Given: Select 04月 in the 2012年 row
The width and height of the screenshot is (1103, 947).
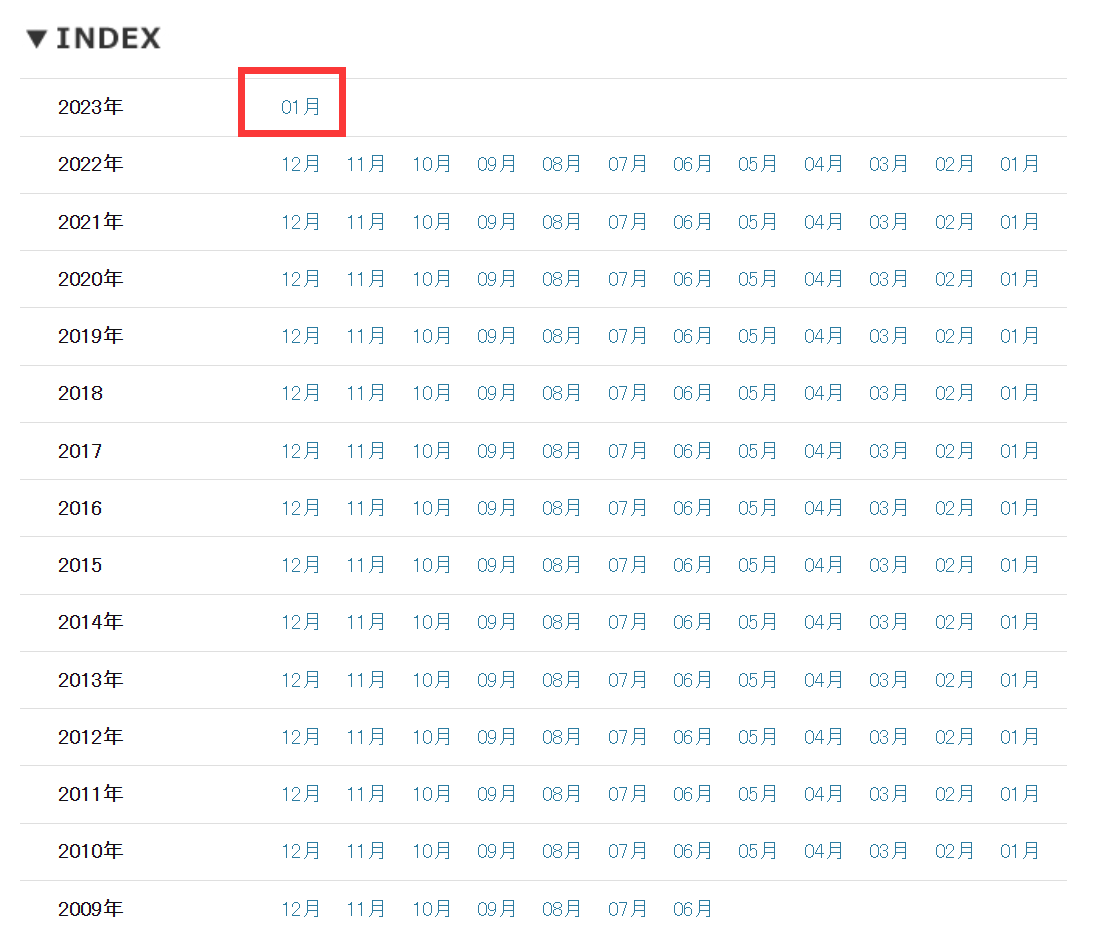Looking at the screenshot, I should point(823,737).
